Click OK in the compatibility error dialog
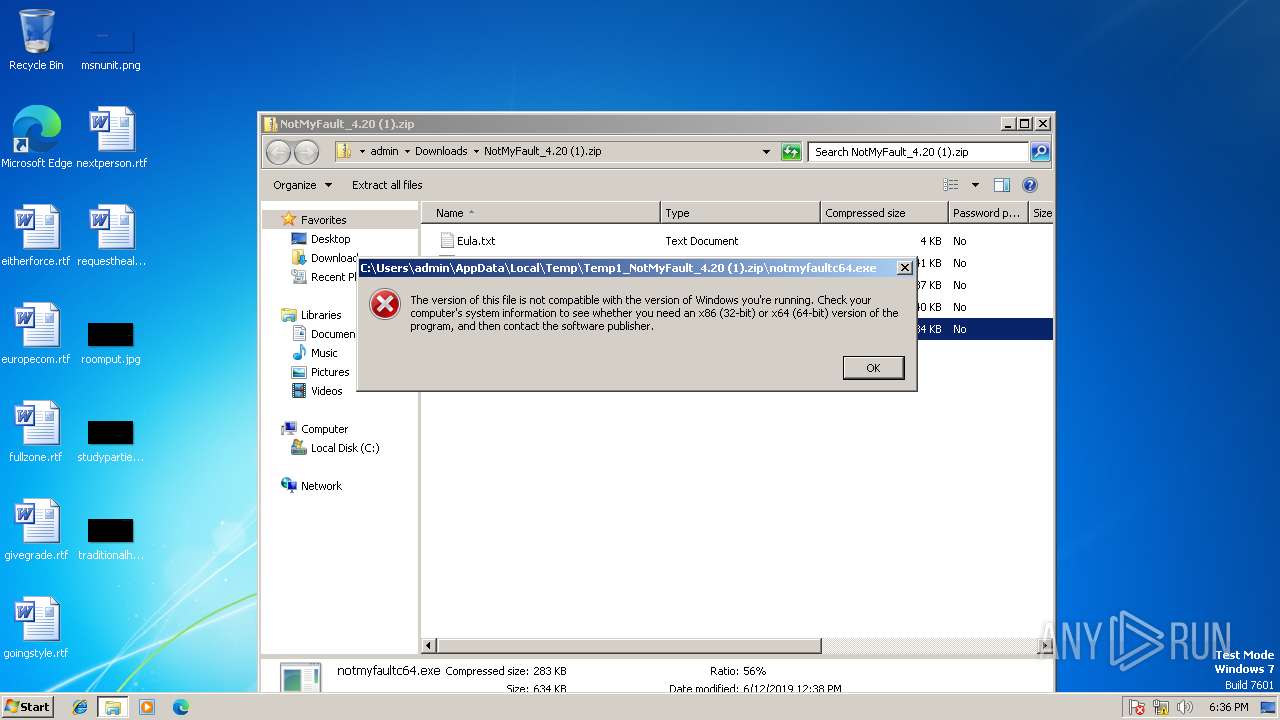 873,368
